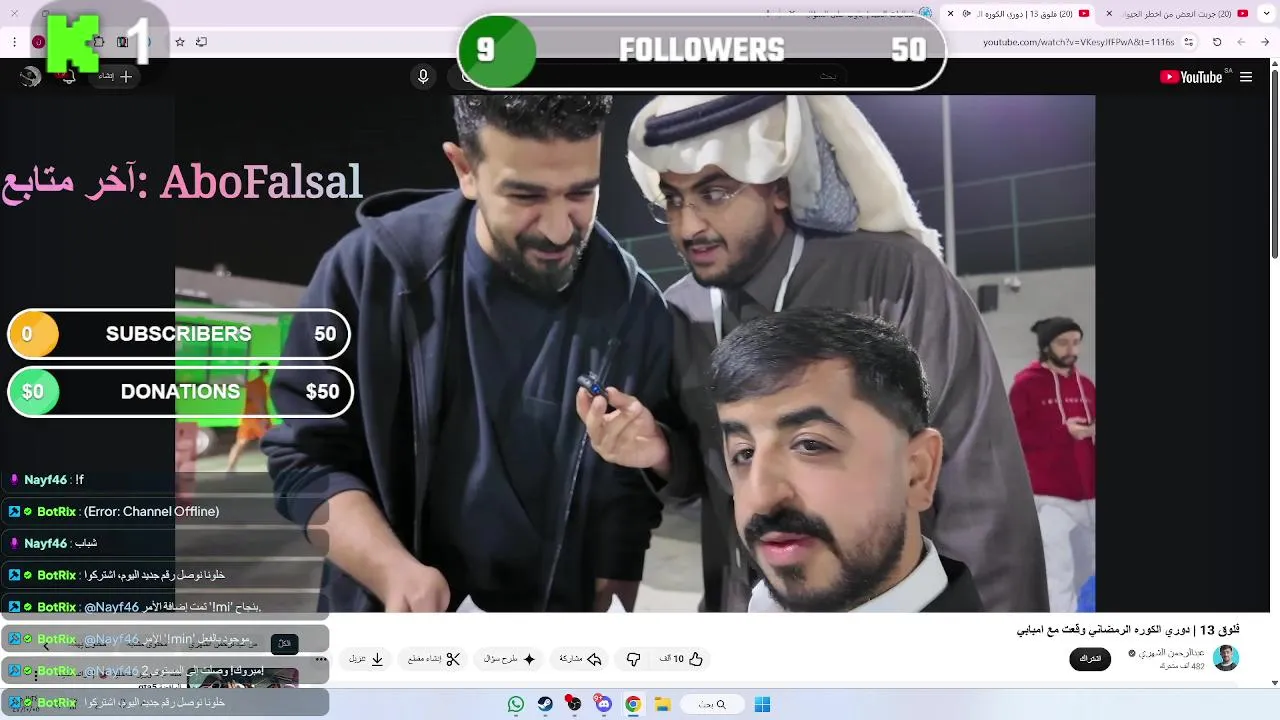Image resolution: width=1280 pixels, height=720 pixels.
Task: Open Google Chrome from the taskbar
Action: 633,704
